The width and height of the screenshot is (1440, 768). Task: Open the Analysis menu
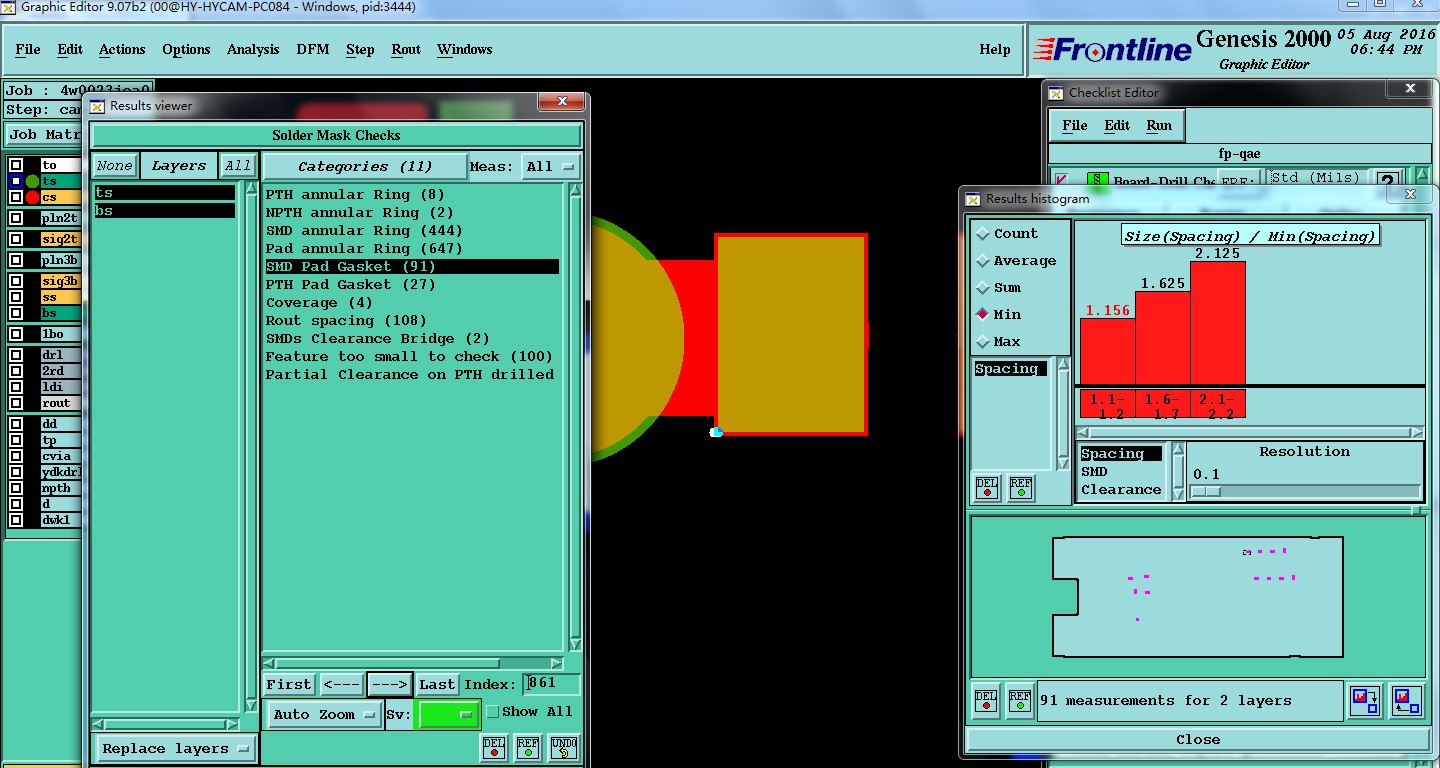[x=253, y=49]
